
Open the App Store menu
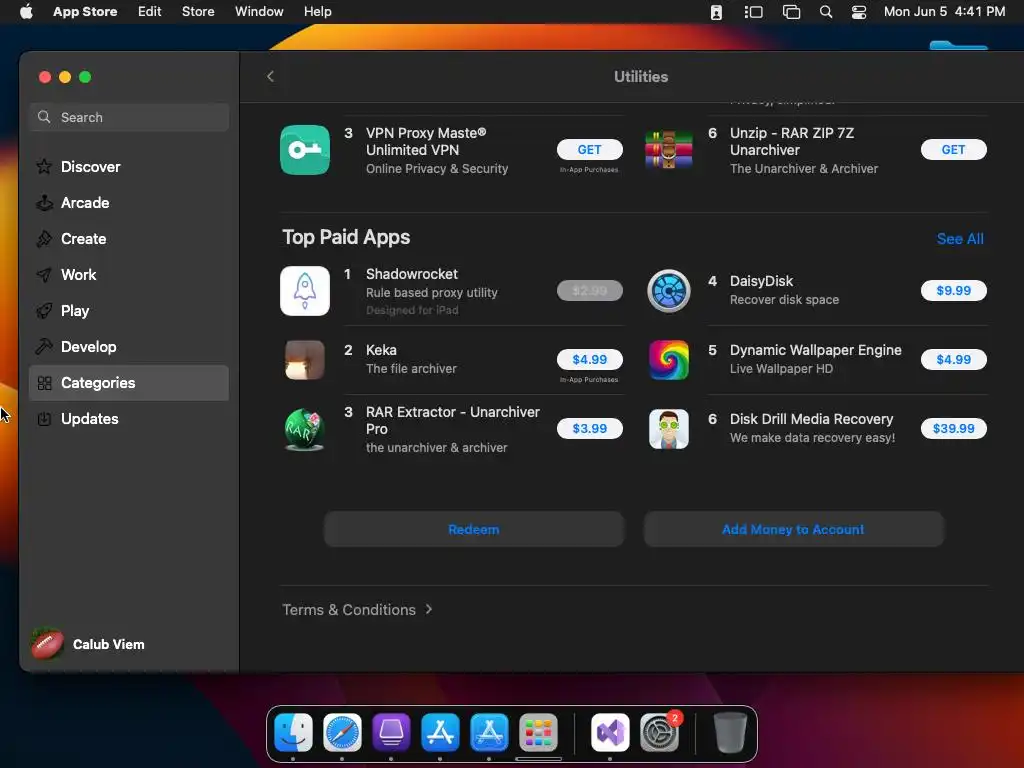[85, 12]
